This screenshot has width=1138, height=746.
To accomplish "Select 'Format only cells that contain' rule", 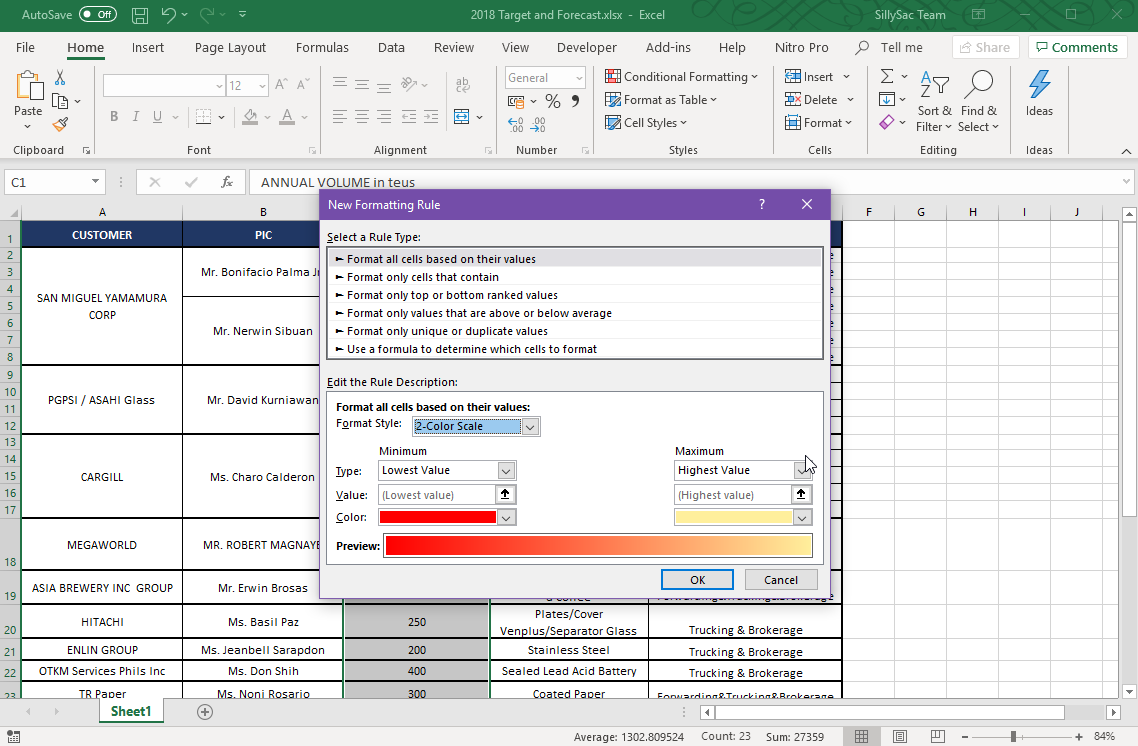I will point(422,277).
